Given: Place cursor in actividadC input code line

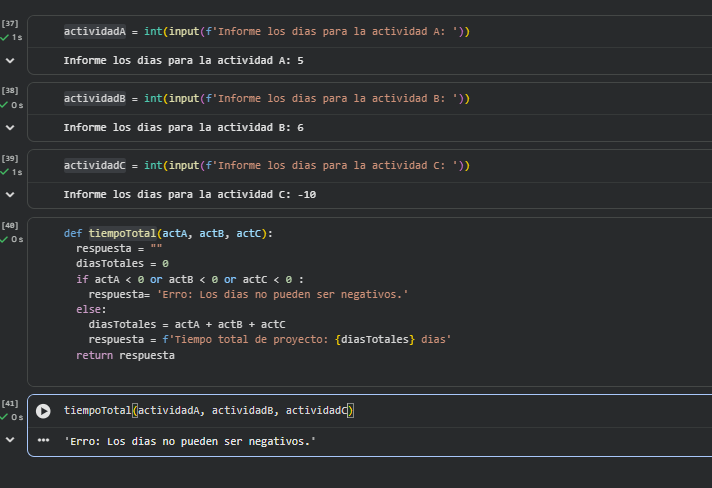Looking at the screenshot, I should pyautogui.click(x=267, y=165).
